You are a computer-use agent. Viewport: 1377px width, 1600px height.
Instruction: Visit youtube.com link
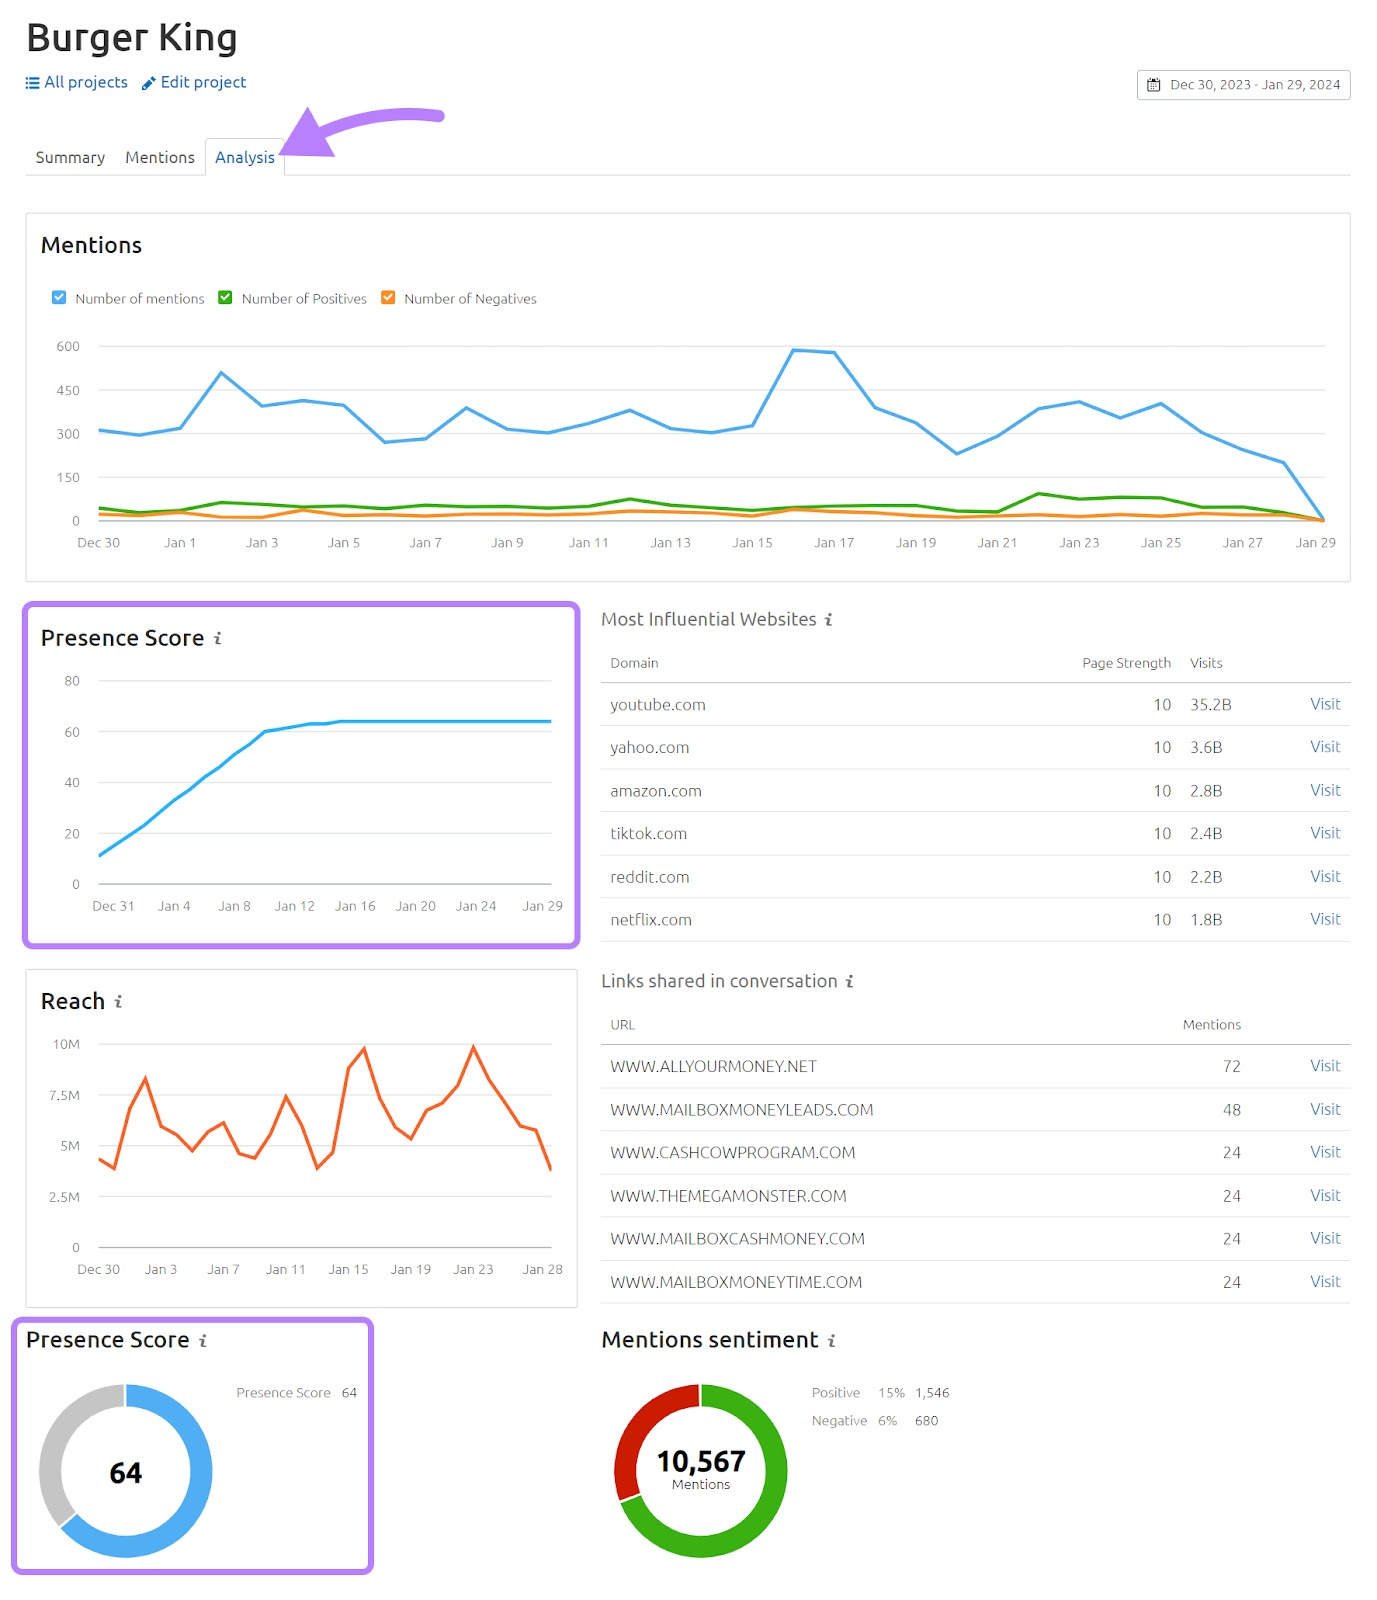coord(1325,704)
